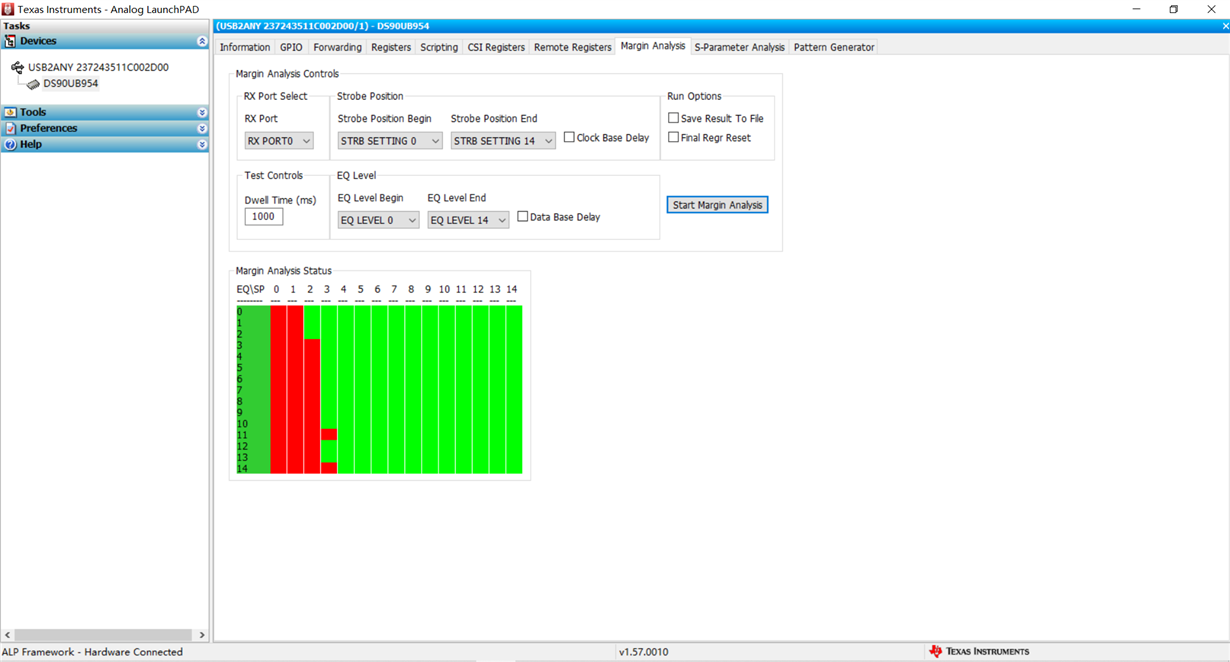Click the Help question mark icon
1230x662 pixels.
click(x=10, y=144)
